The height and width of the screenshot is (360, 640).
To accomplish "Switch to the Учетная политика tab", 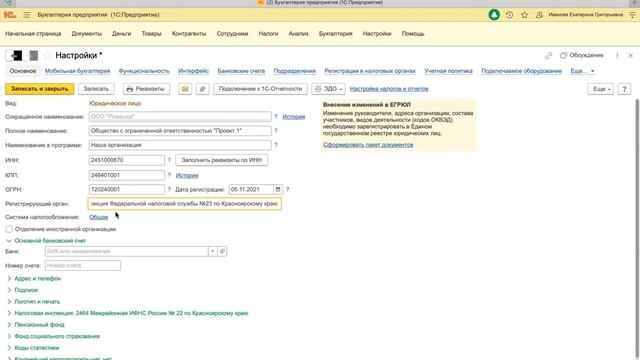I will click(x=448, y=71).
